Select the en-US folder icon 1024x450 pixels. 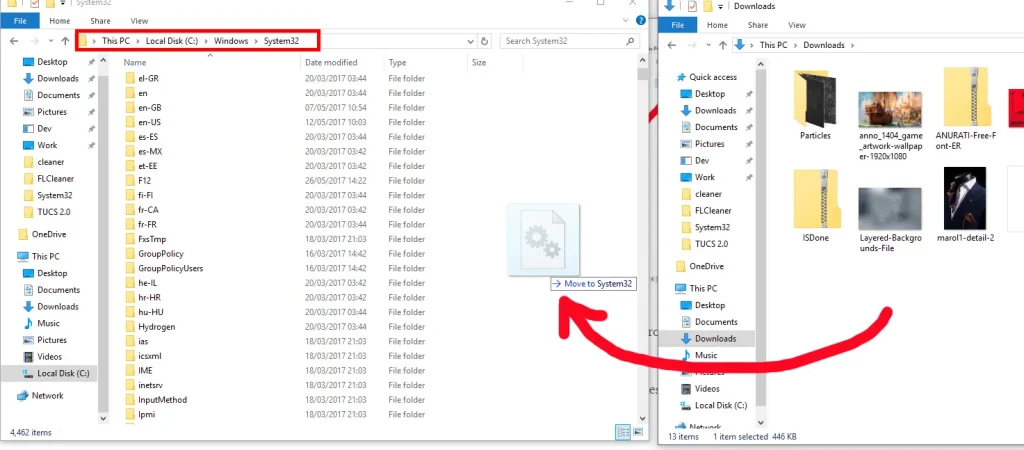[x=131, y=122]
